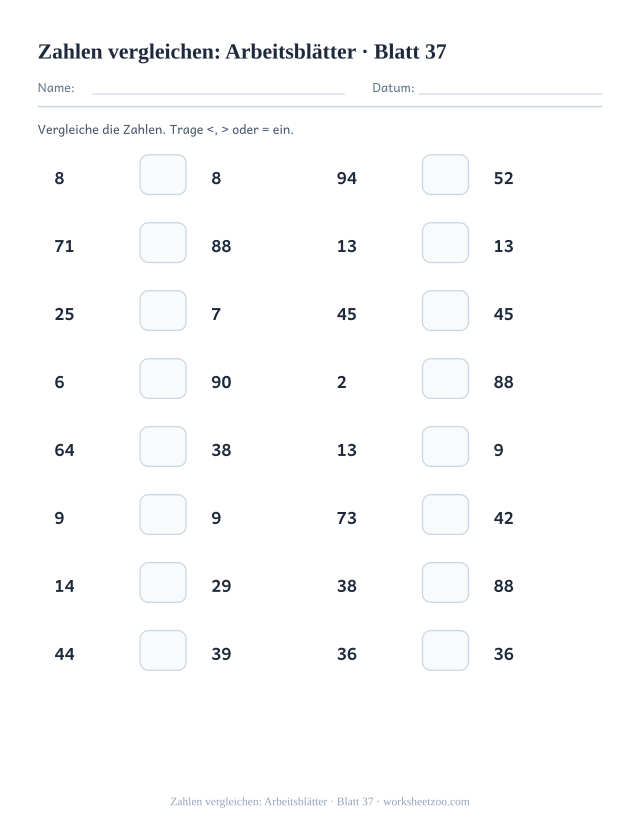Click the Name line field

coord(218,88)
